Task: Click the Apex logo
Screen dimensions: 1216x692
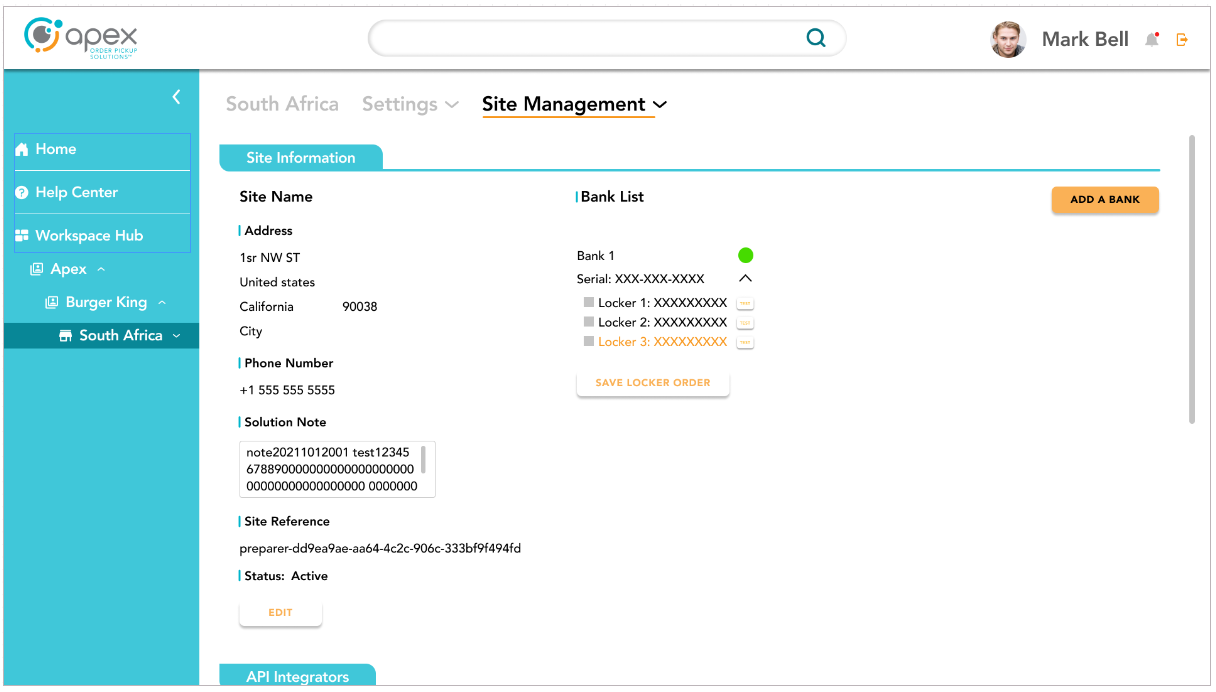Action: (x=81, y=36)
